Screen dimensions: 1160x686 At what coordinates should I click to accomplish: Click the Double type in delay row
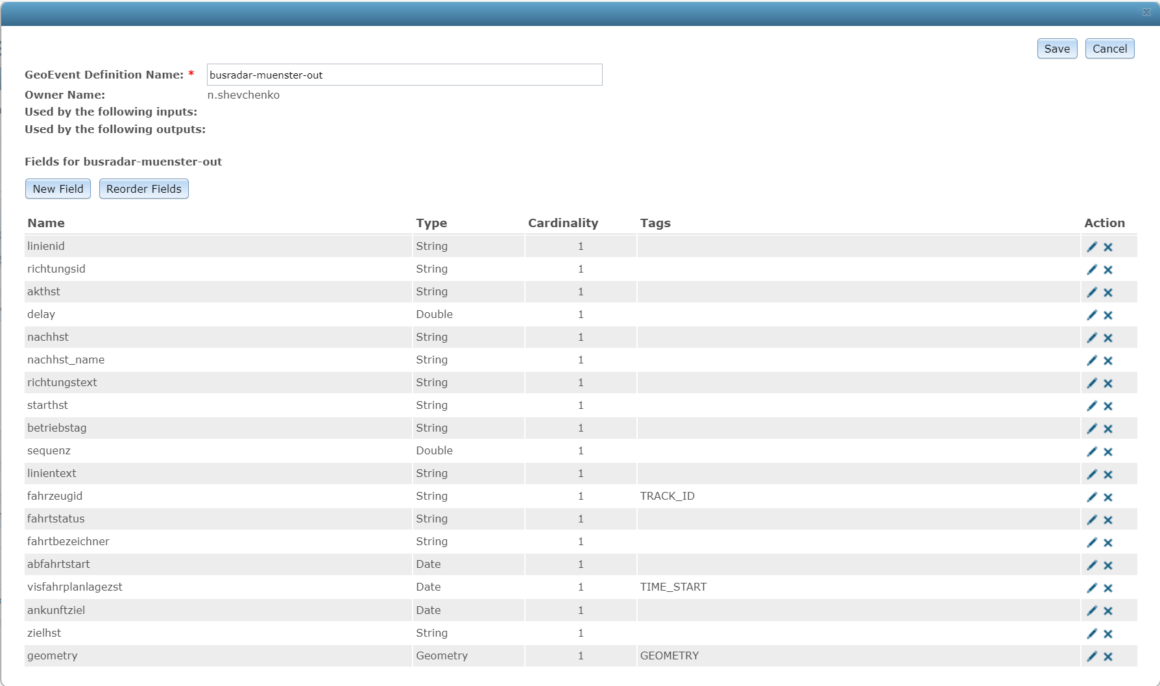pos(434,314)
